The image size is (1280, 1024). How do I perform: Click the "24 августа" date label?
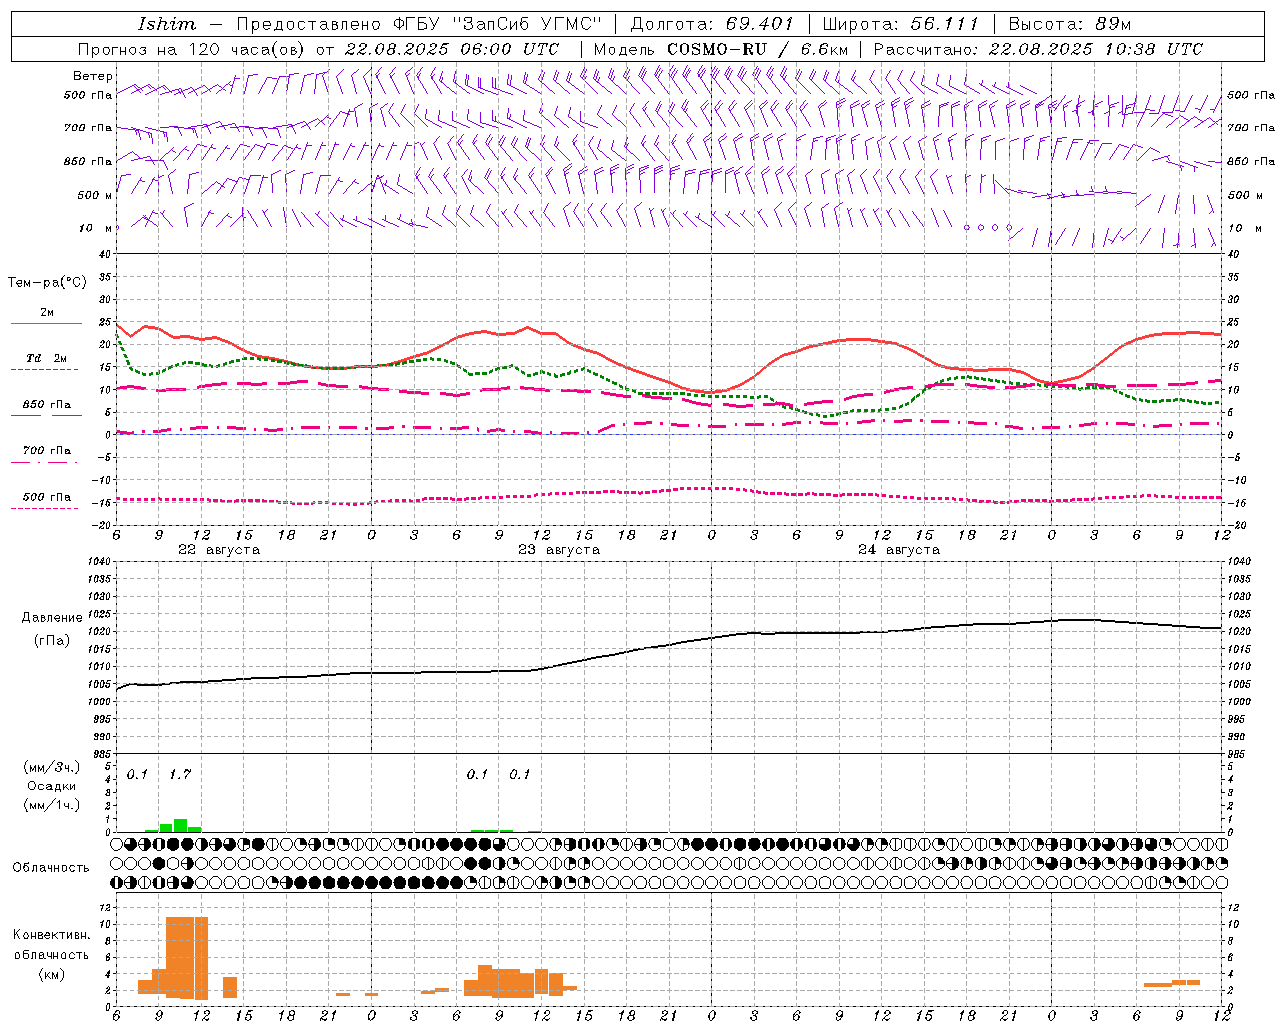tap(899, 550)
